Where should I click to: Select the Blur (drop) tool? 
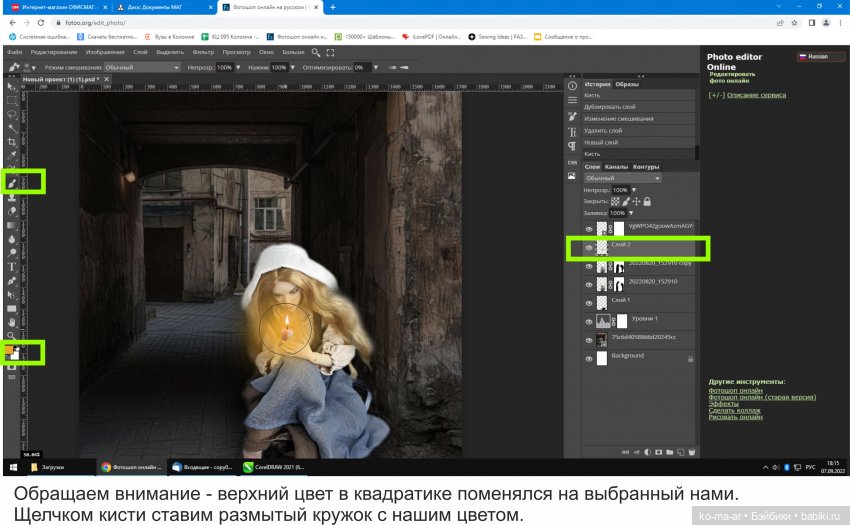pyautogui.click(x=11, y=239)
